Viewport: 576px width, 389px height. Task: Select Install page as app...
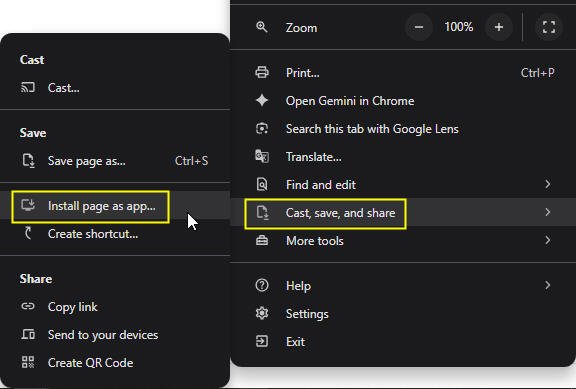coord(115,206)
